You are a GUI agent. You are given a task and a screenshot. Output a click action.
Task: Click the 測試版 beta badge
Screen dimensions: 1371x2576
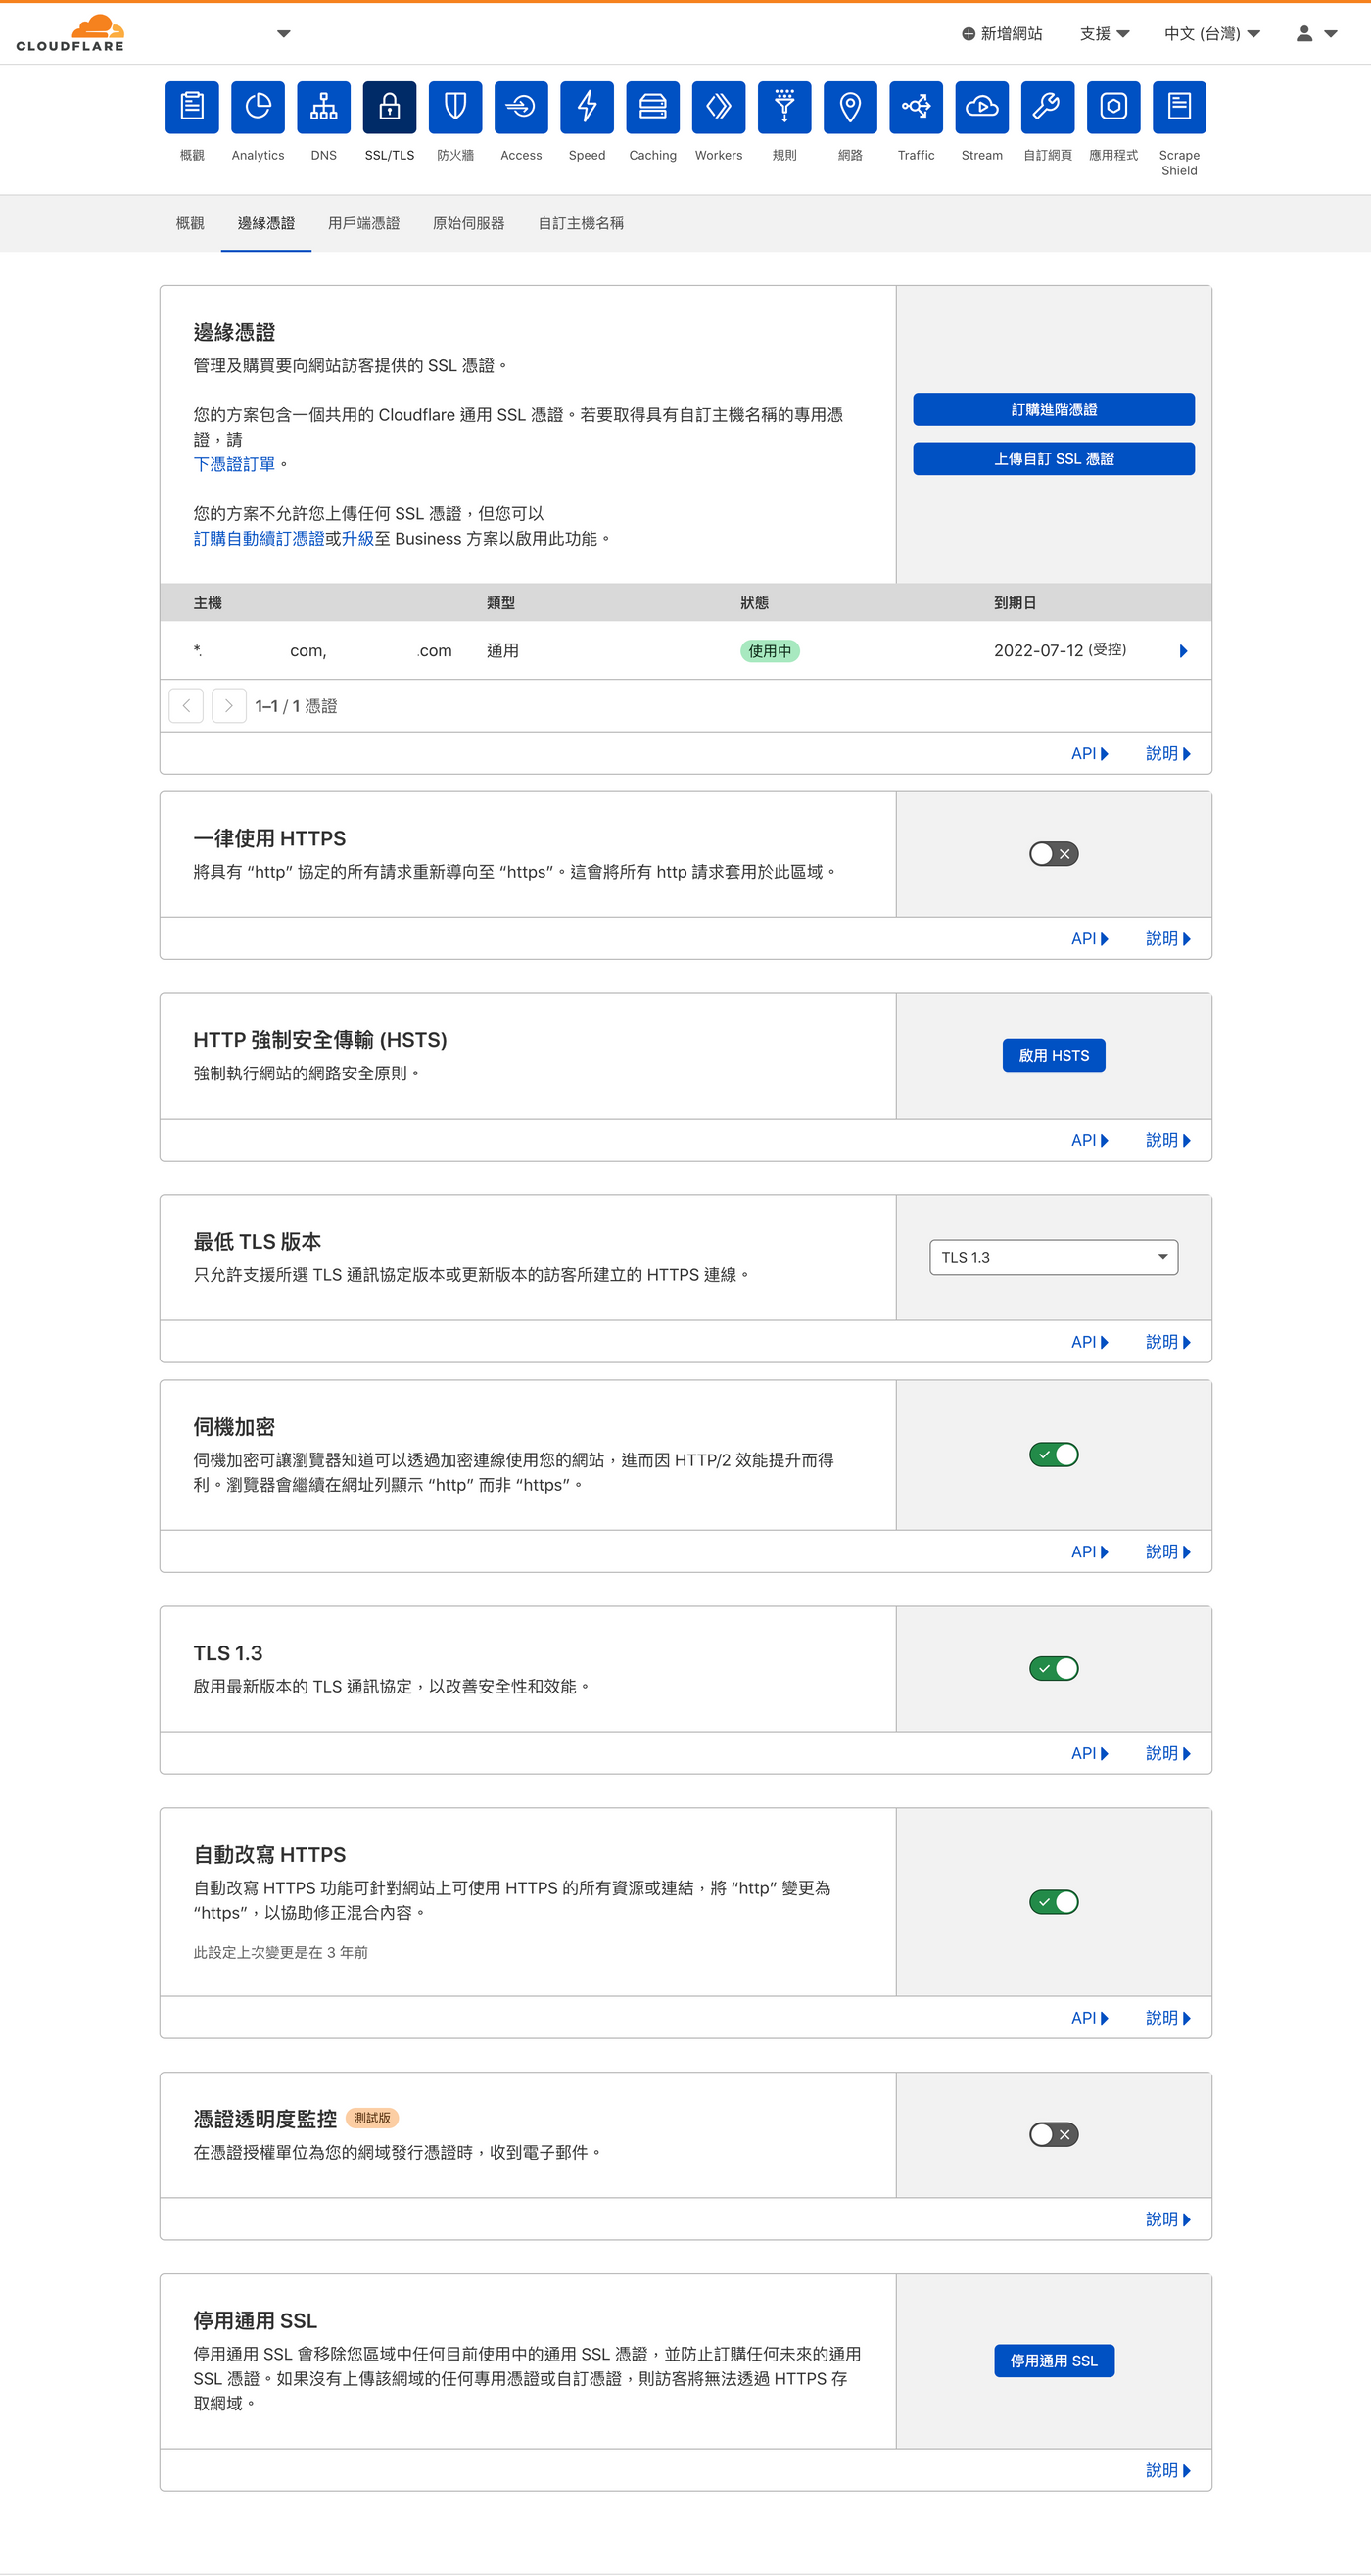(x=372, y=2118)
